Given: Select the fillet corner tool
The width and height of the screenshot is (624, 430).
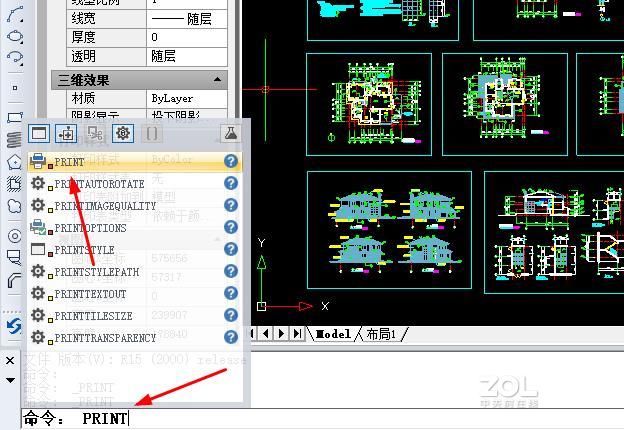Looking at the screenshot, I should point(15,280).
